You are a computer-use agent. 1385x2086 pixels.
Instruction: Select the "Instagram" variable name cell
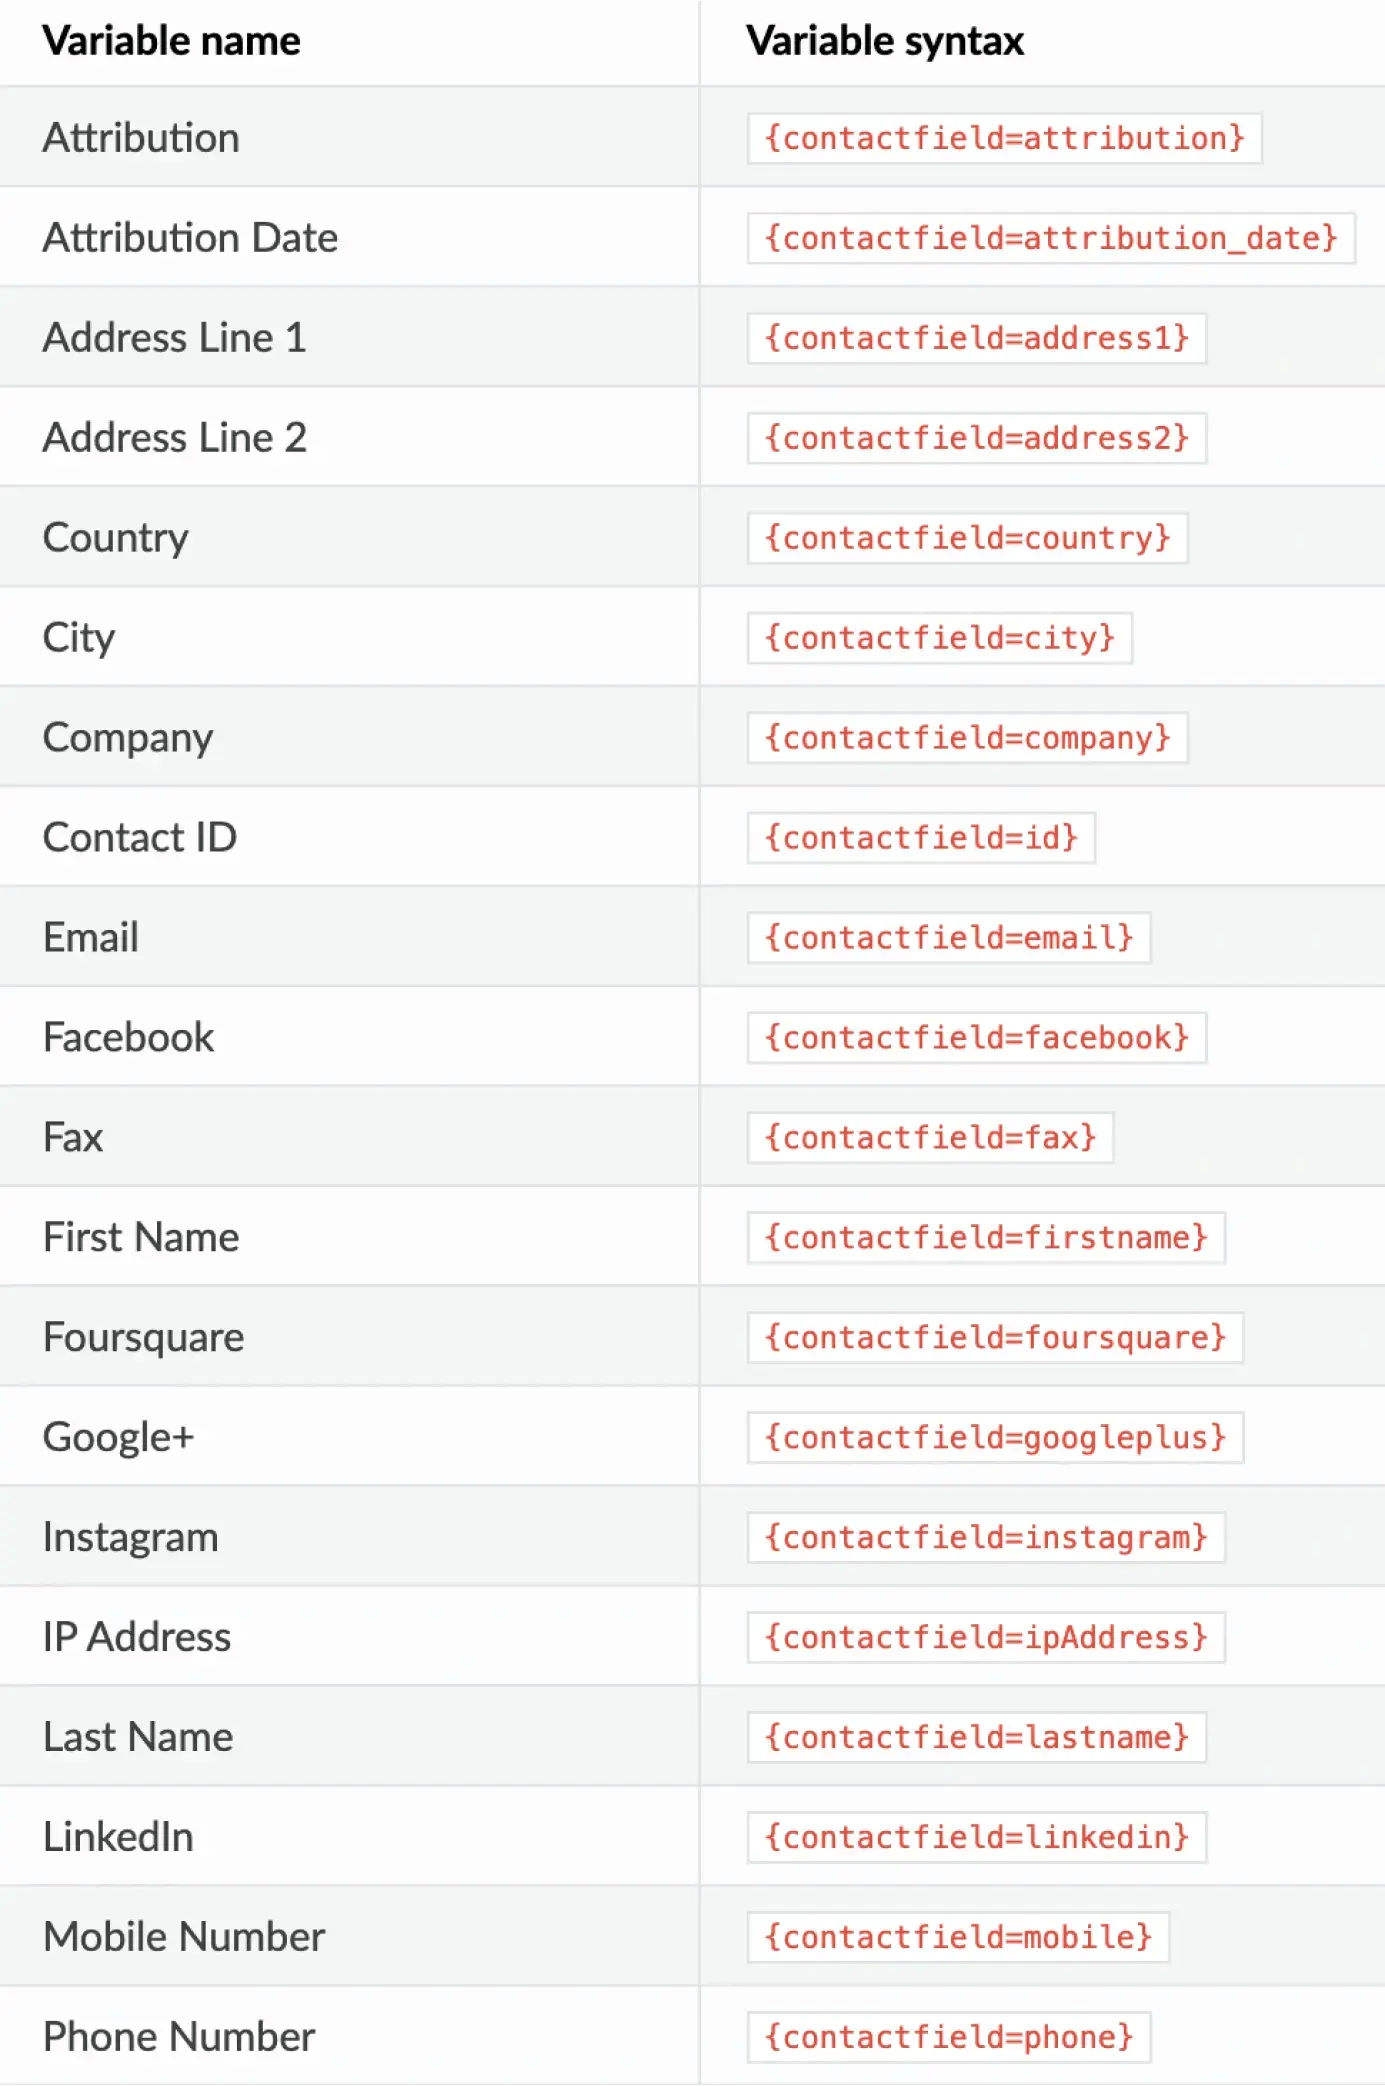pyautogui.click(x=130, y=1537)
